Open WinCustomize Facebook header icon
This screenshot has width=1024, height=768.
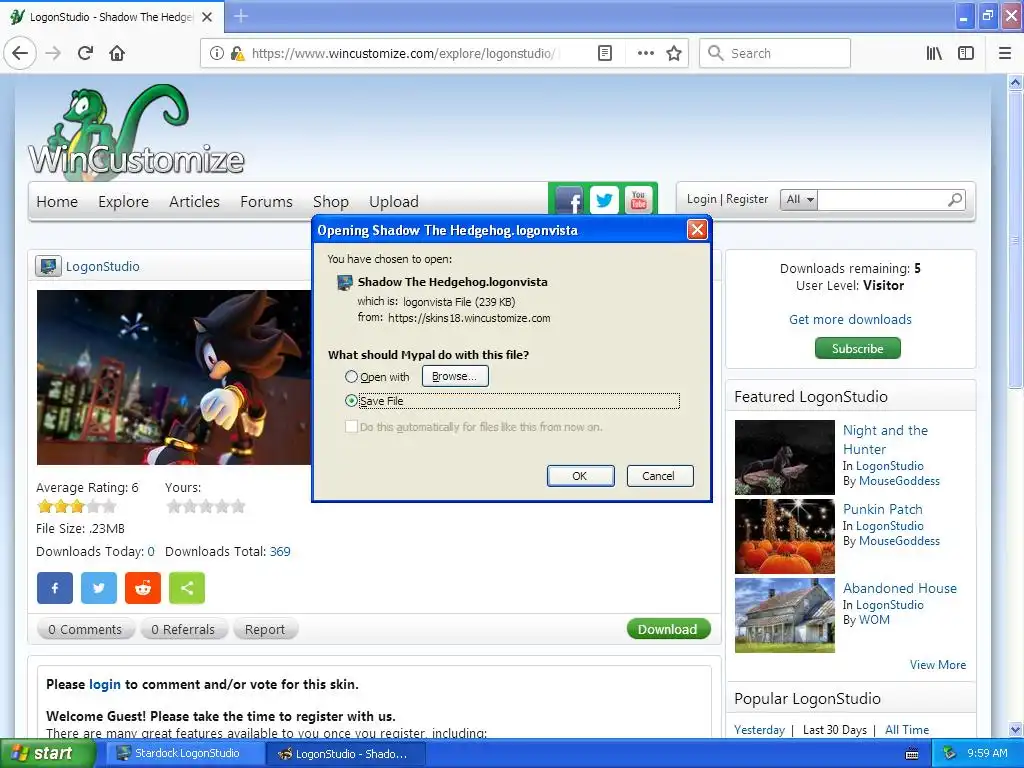click(x=569, y=200)
